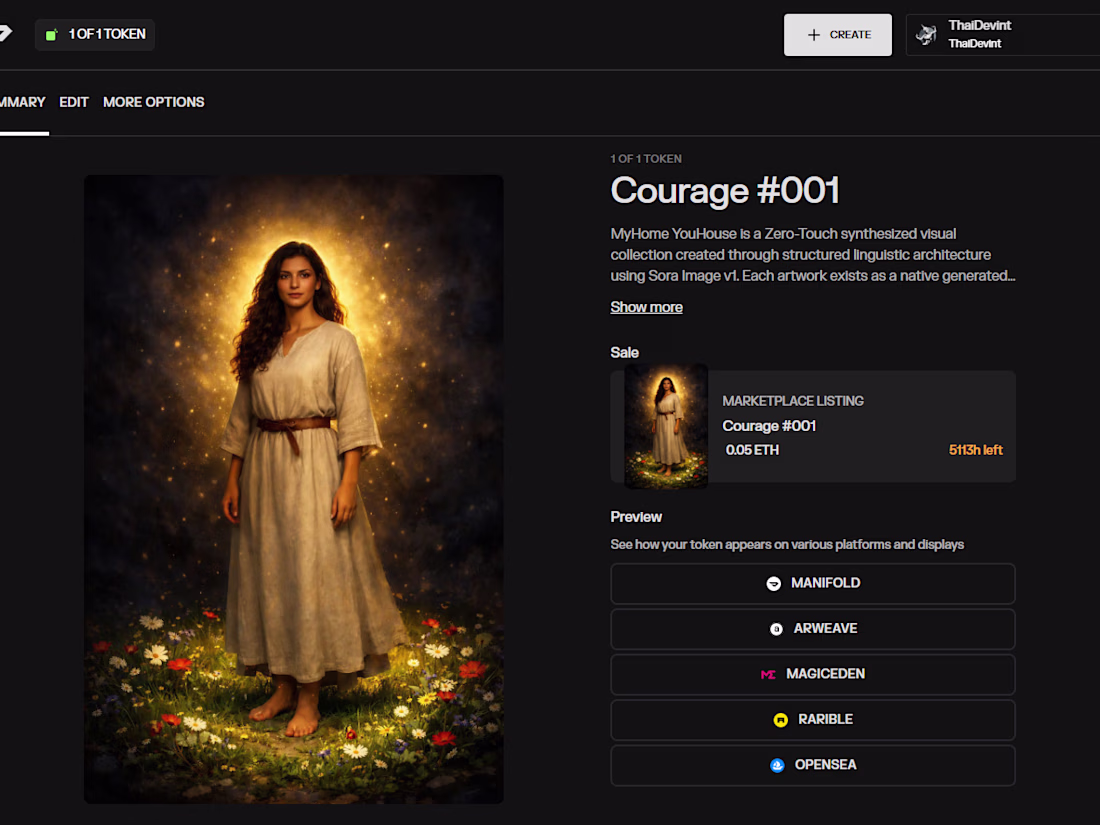Viewport: 1100px width, 825px height.
Task: Click the Preview section heading
Action: point(636,517)
